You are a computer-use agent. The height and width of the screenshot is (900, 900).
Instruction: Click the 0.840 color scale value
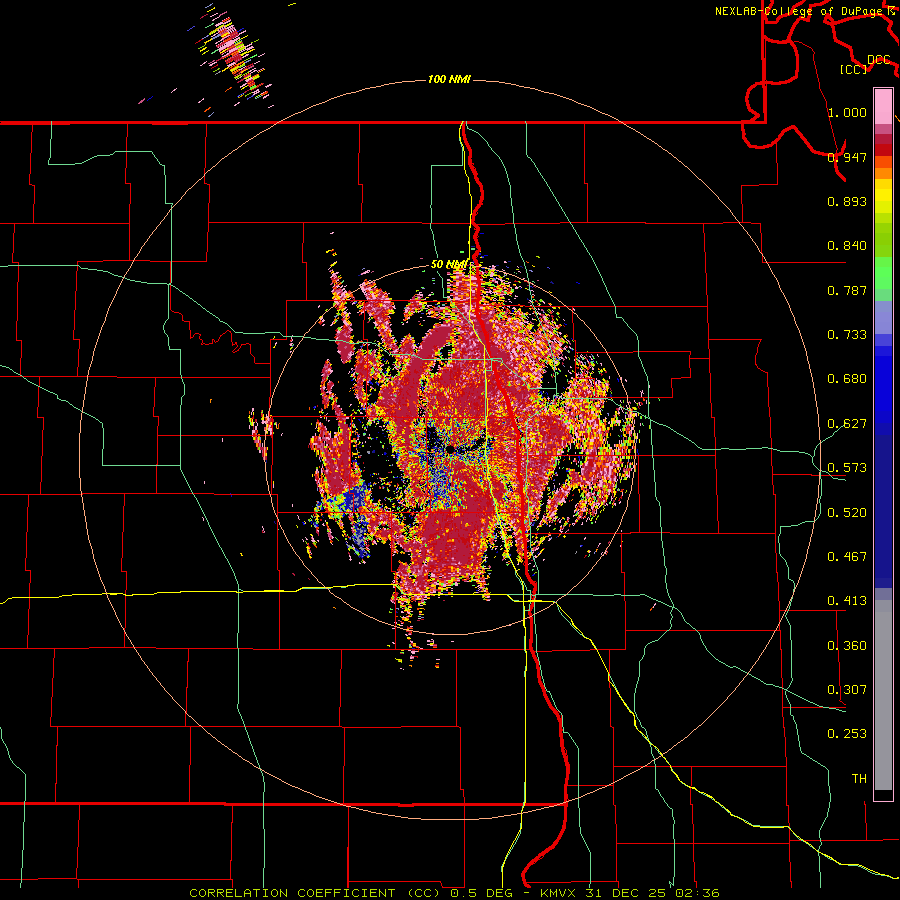(847, 246)
